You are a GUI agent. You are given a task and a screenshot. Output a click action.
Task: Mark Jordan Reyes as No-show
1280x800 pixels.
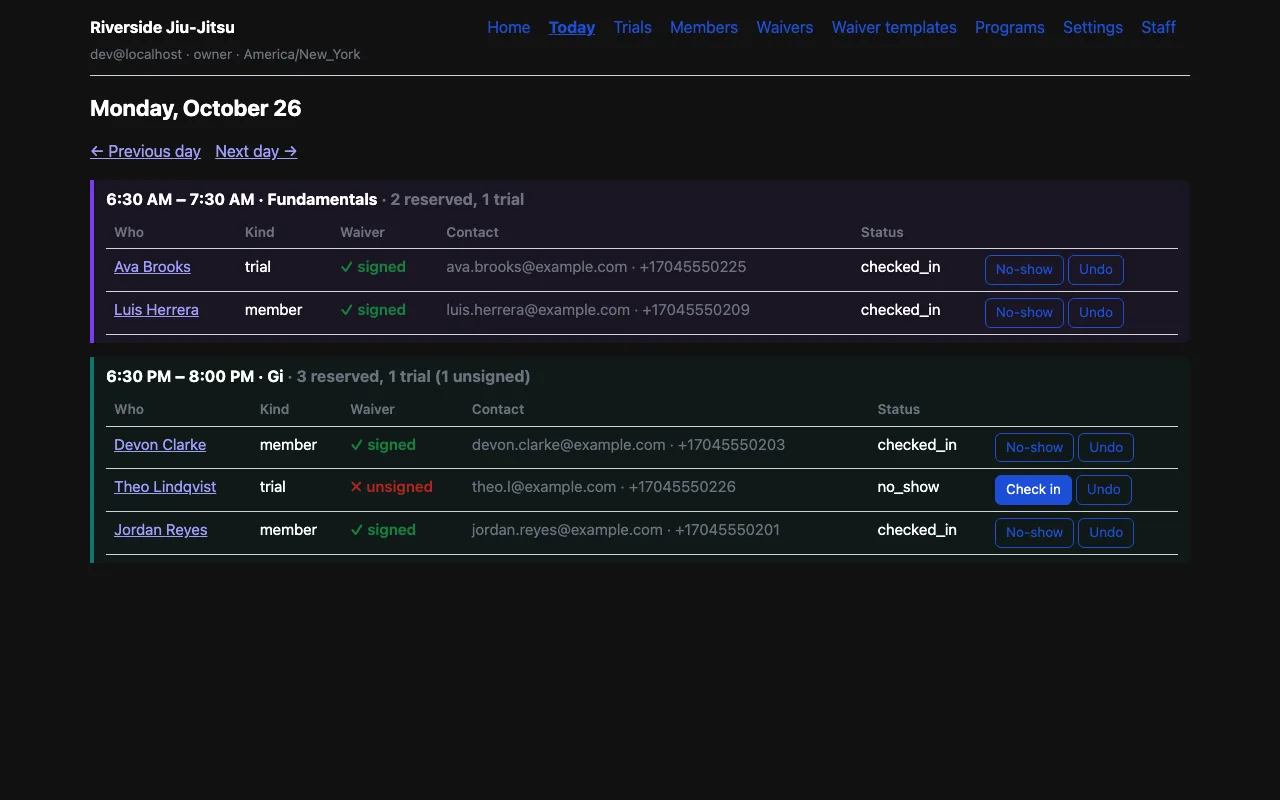(1034, 532)
